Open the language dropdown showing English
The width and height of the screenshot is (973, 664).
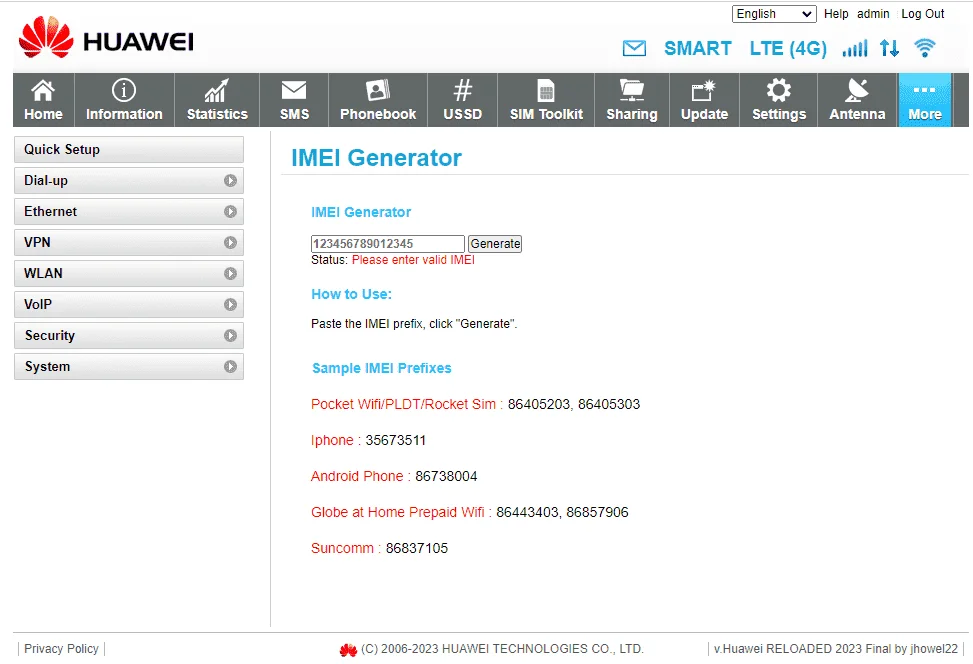coord(774,14)
